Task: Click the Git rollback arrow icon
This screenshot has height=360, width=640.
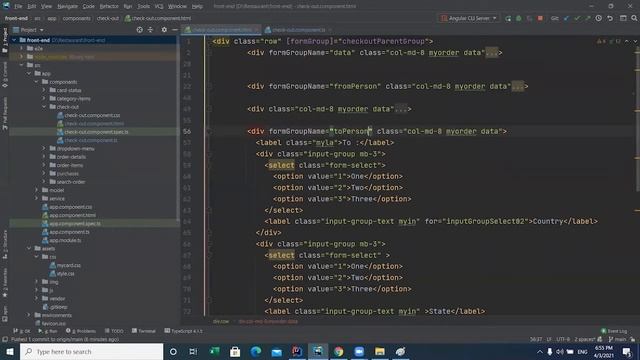Action: tap(610, 18)
